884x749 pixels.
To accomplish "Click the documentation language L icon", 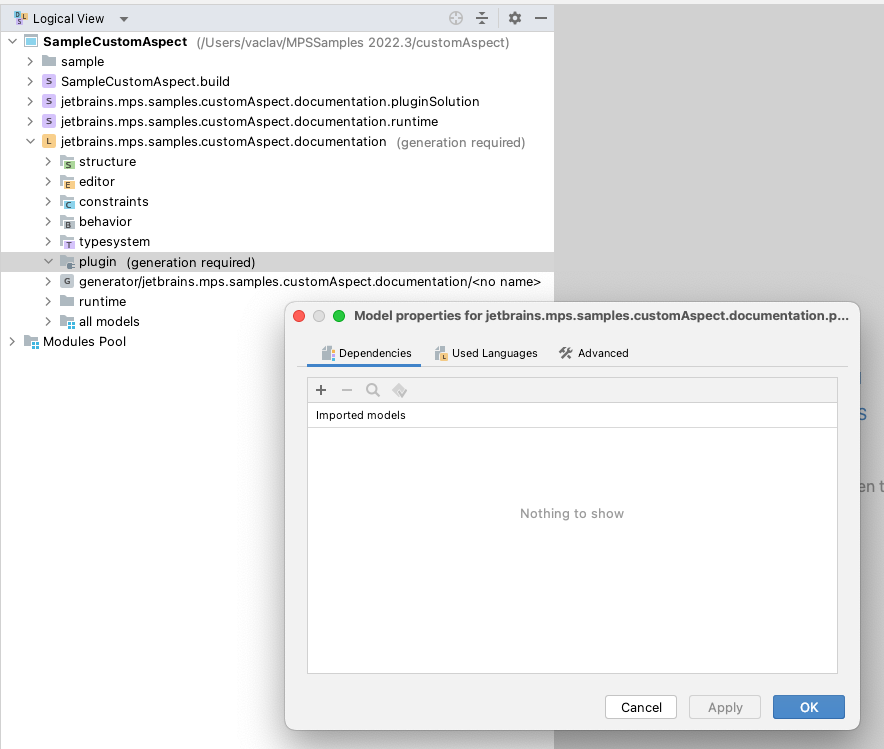I will (x=49, y=141).
